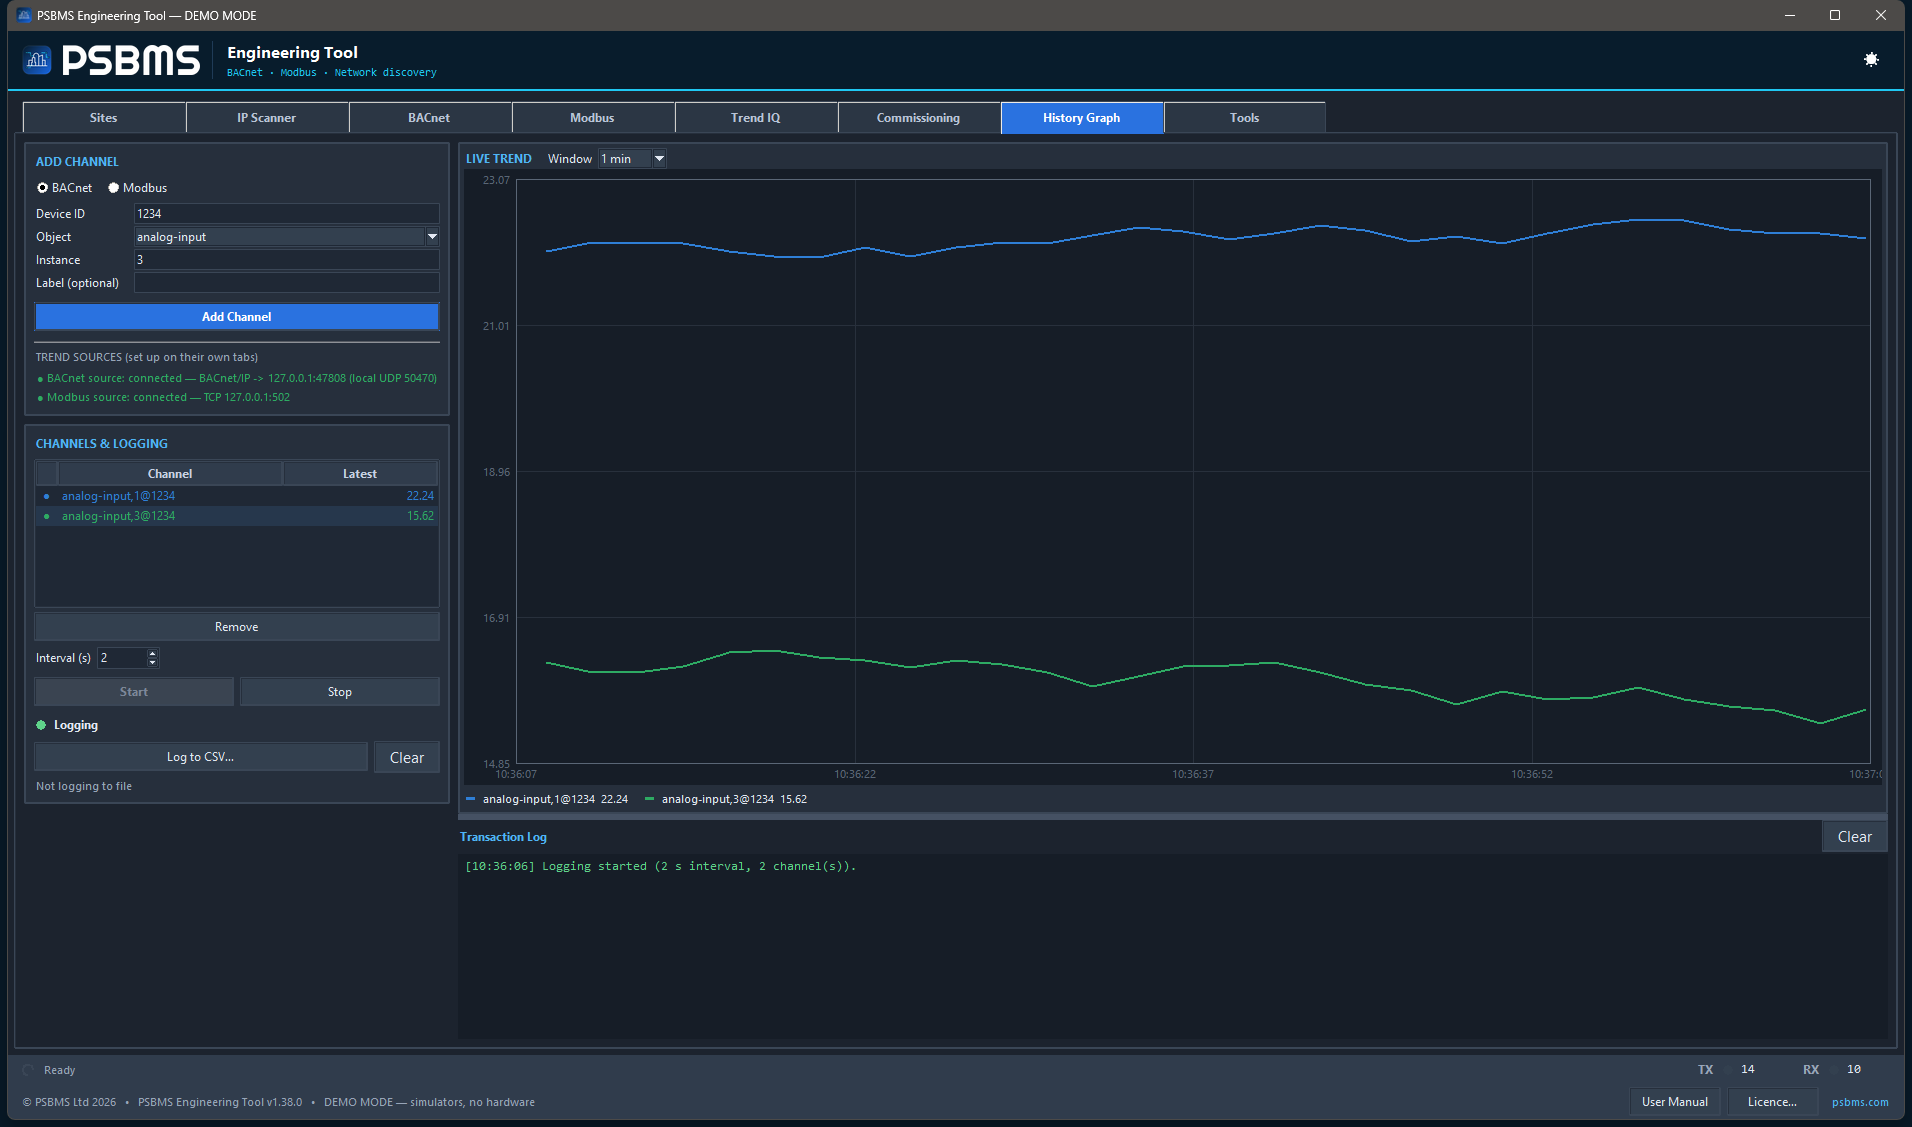The height and width of the screenshot is (1127, 1912).
Task: Decrease the Interval with the down arrow
Action: (x=152, y=662)
